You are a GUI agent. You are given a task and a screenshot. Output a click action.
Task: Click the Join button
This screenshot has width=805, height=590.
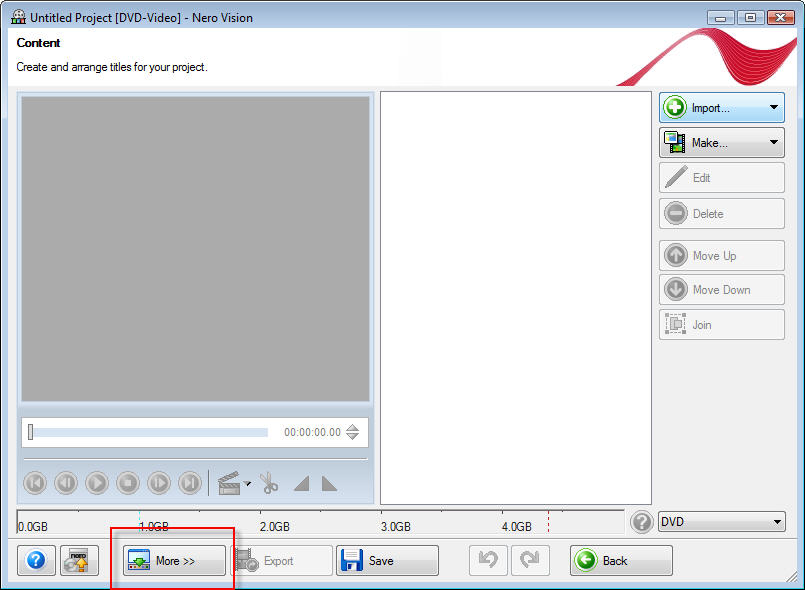[721, 325]
